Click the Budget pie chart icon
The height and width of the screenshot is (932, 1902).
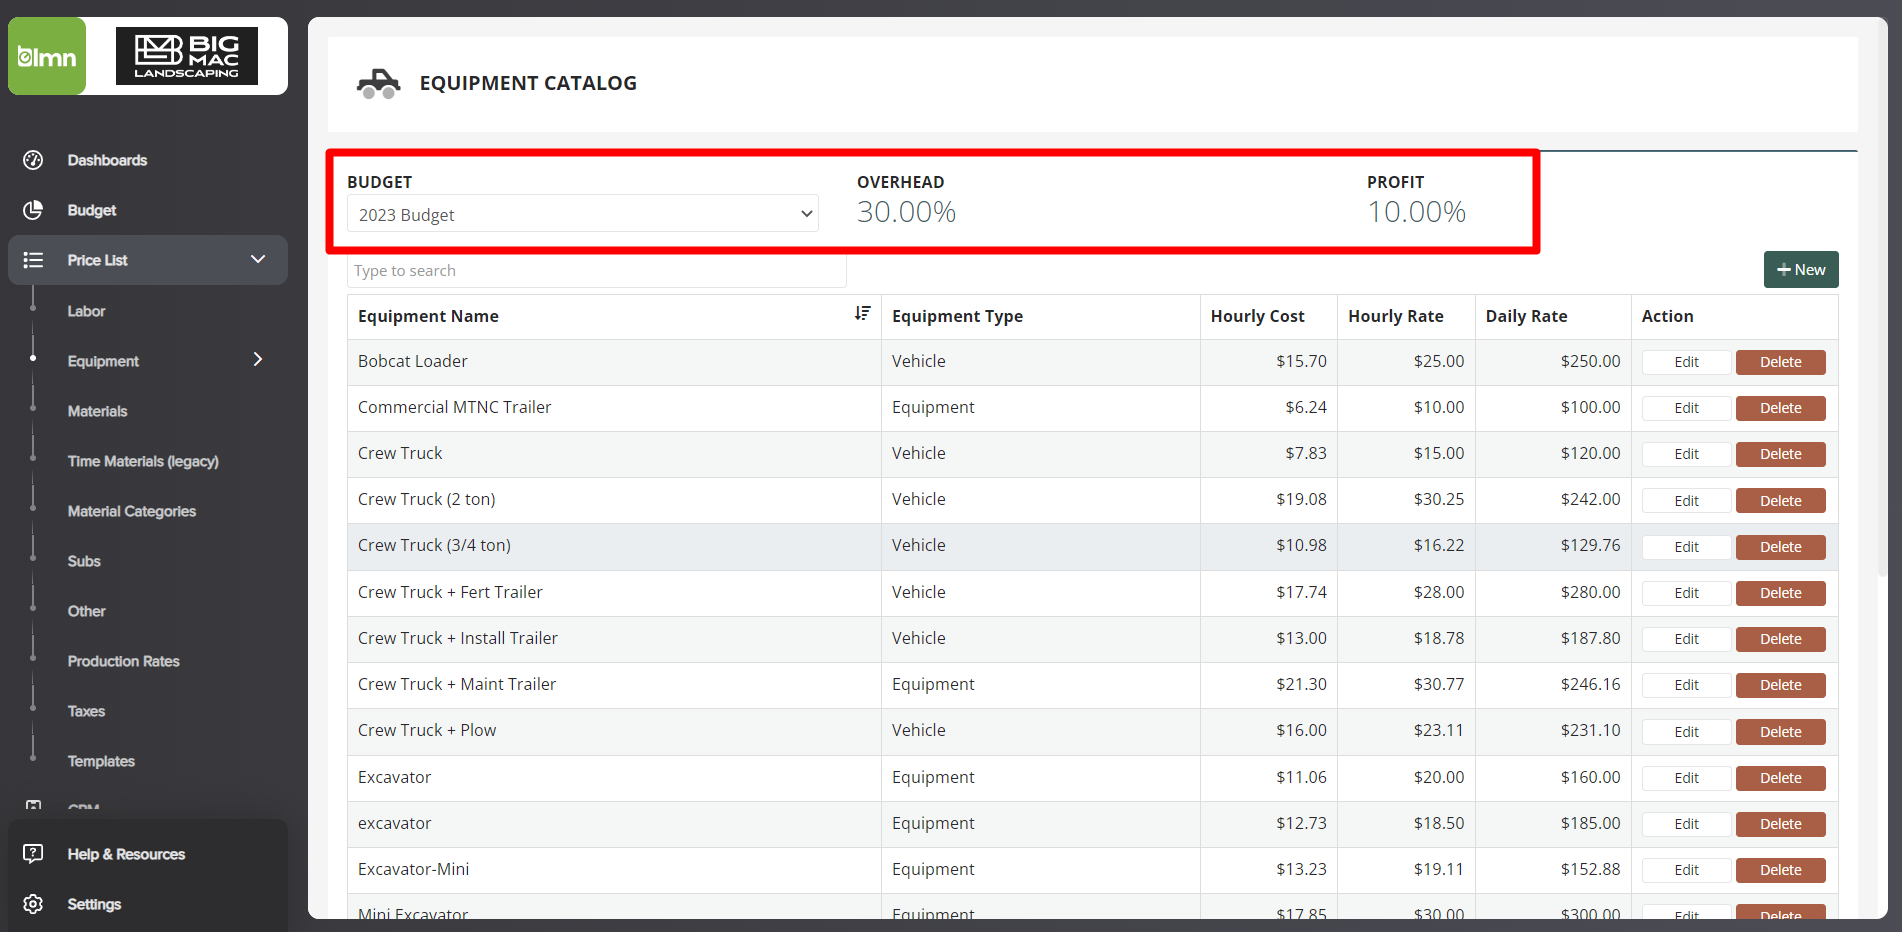(33, 210)
